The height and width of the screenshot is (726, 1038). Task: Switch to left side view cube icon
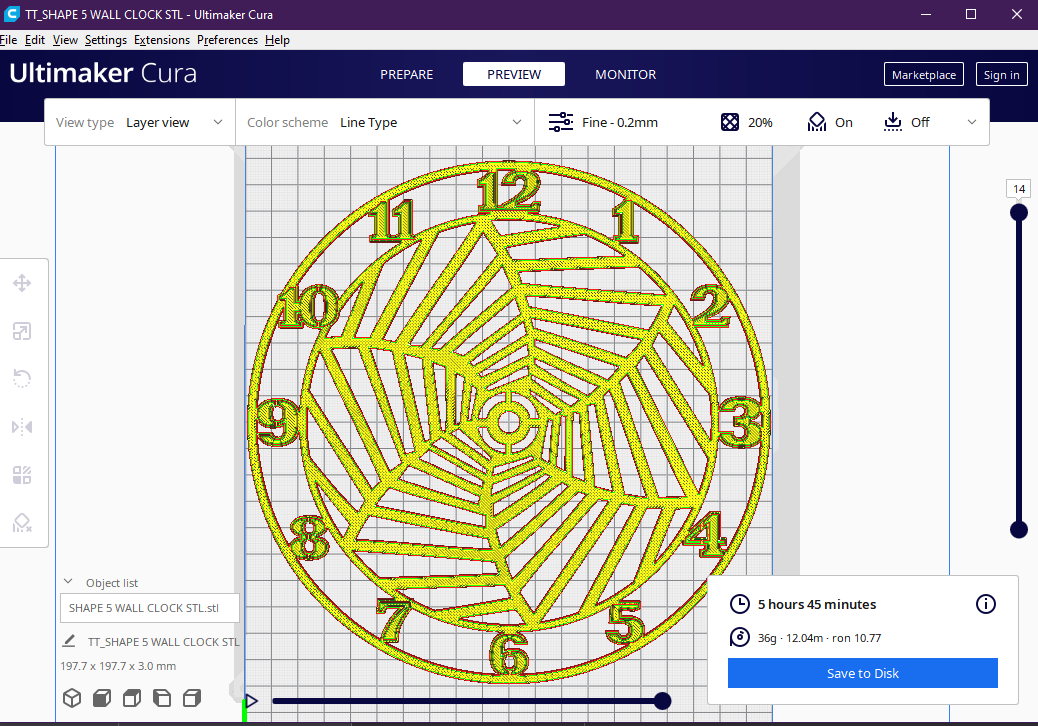[162, 698]
